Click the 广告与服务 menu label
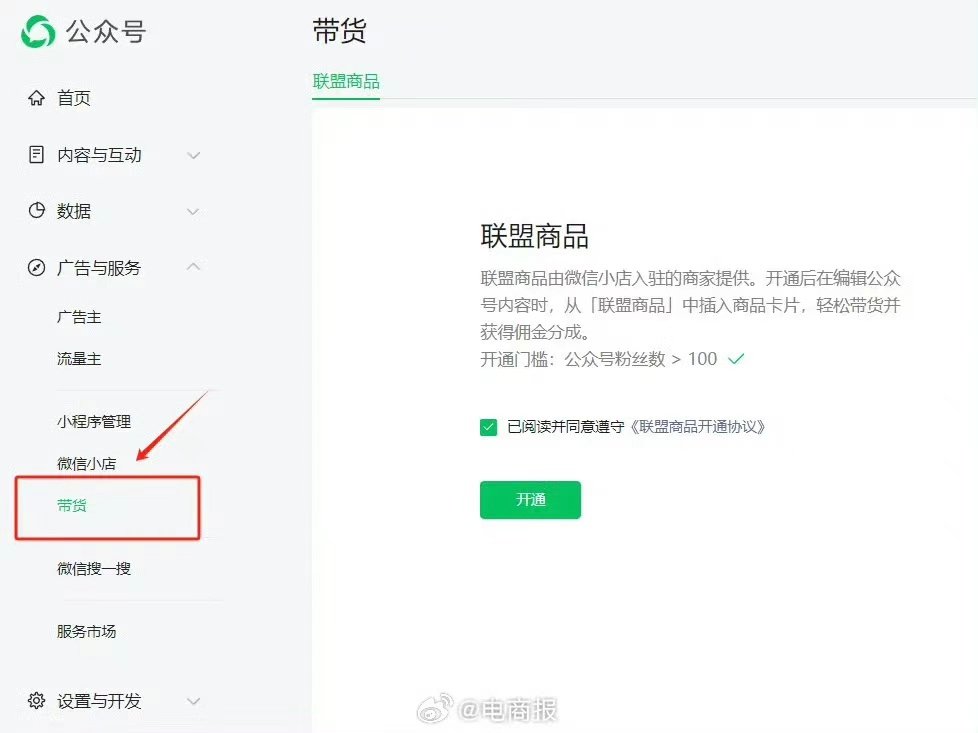The image size is (978, 733). pos(99,268)
